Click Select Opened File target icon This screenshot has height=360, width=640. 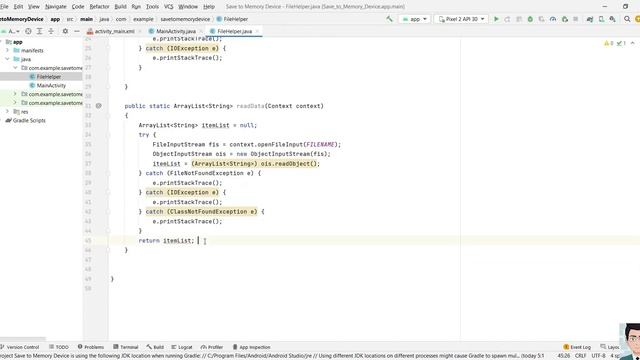click(28, 31)
